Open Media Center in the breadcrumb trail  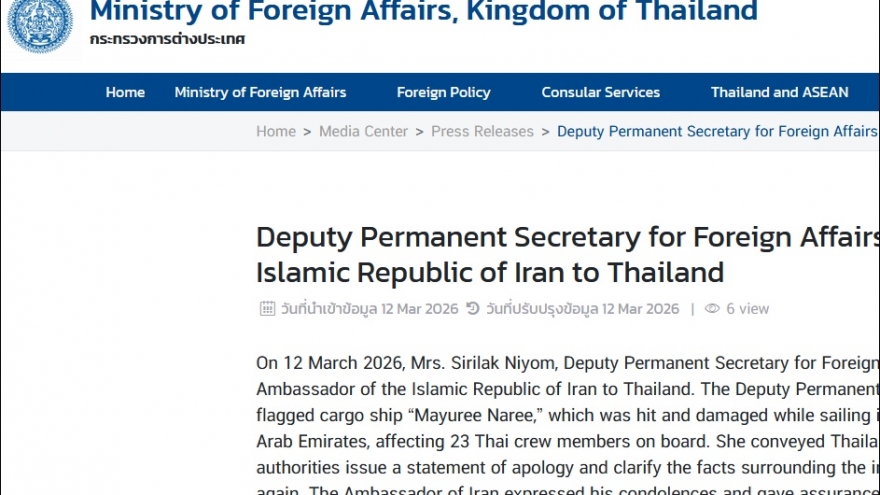[x=363, y=131]
